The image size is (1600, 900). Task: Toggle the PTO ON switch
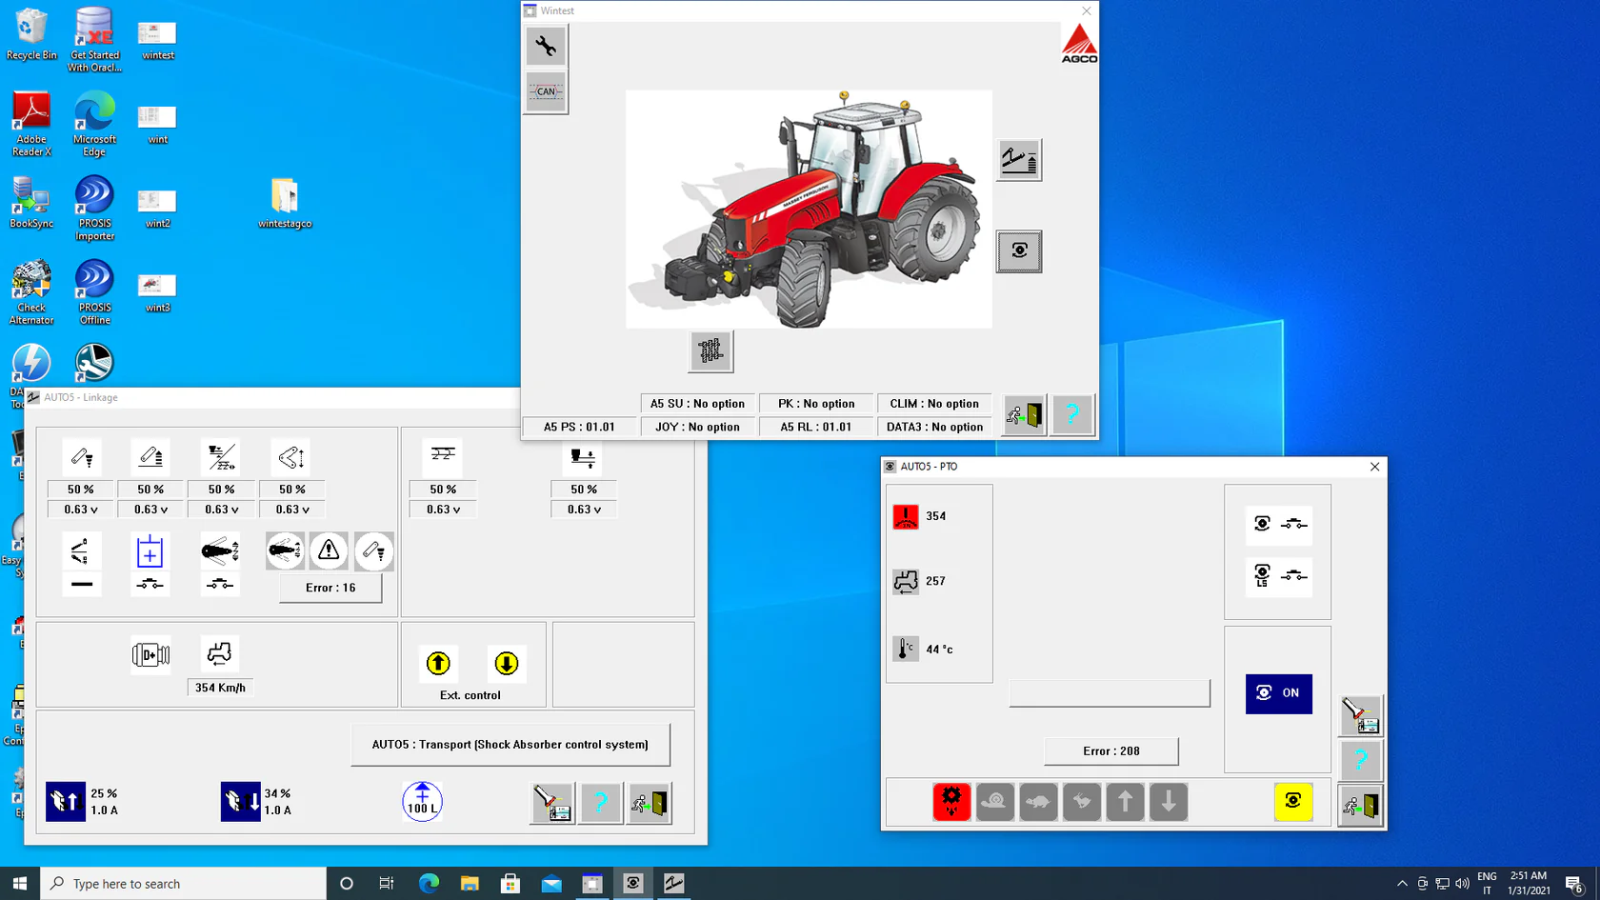tap(1278, 693)
